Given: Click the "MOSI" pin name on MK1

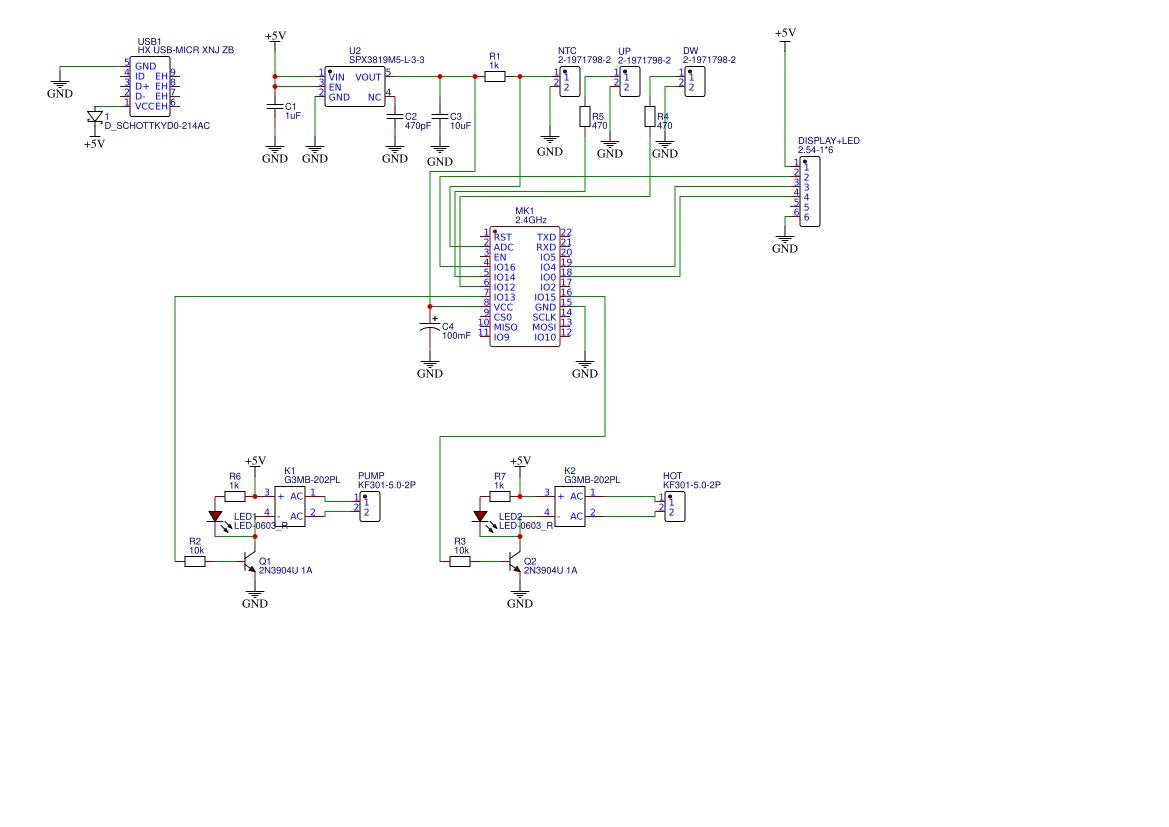Looking at the screenshot, I should click(544, 327).
